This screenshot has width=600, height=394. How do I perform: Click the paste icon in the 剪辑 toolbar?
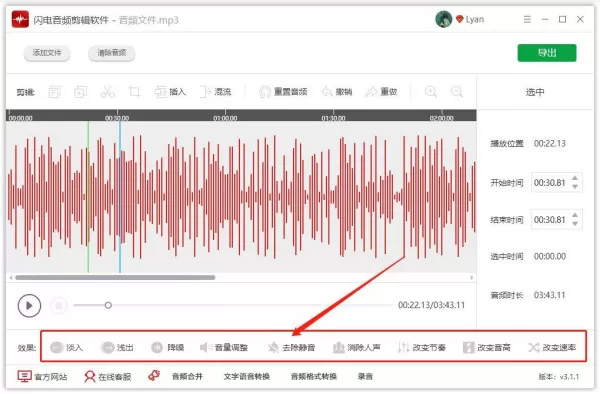click(x=81, y=92)
